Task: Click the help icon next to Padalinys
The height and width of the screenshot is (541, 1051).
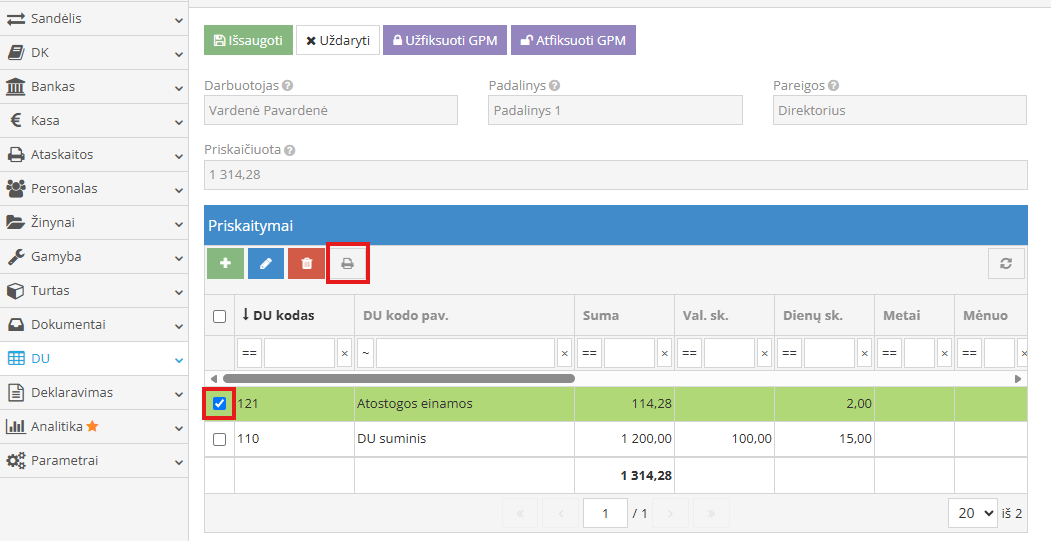Action: click(x=554, y=86)
